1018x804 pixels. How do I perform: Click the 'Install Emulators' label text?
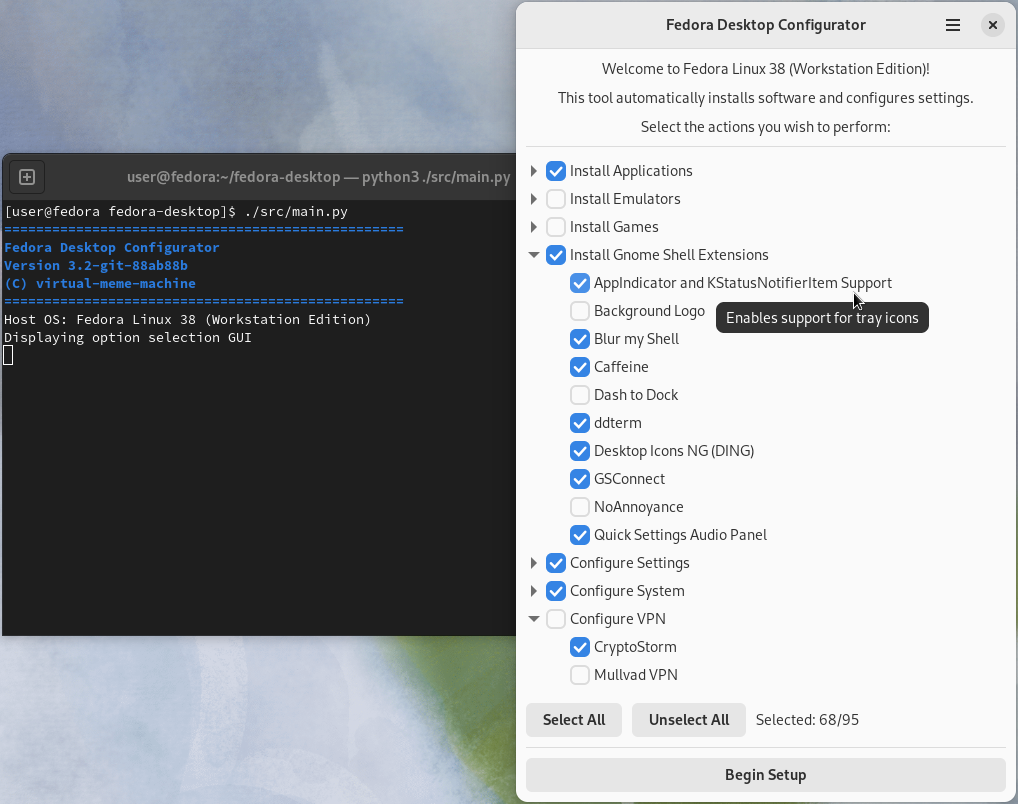click(x=625, y=199)
